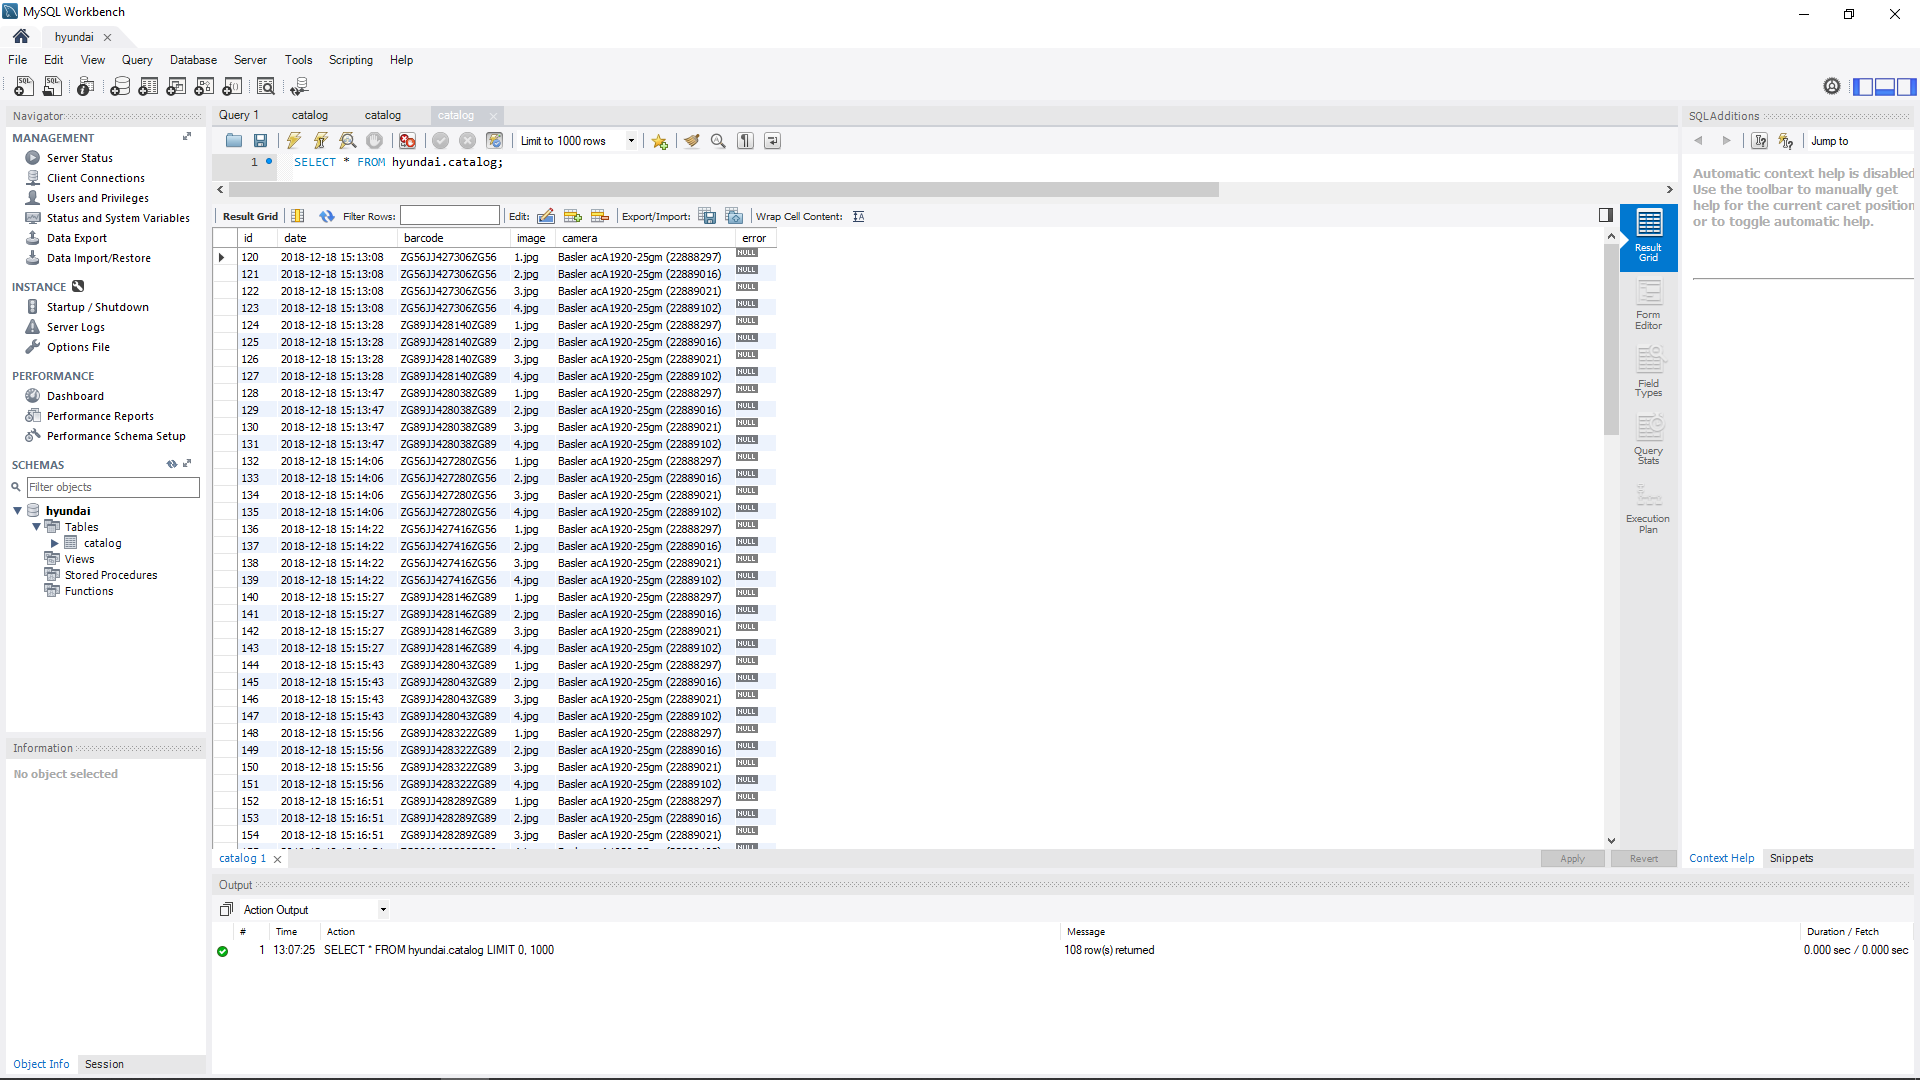Click the Export recordset to file icon

[707, 216]
